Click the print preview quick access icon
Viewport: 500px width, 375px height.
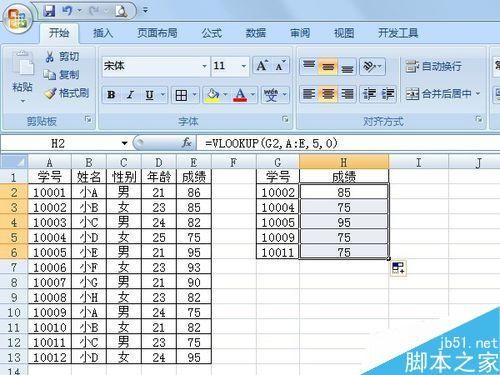pyautogui.click(x=121, y=11)
